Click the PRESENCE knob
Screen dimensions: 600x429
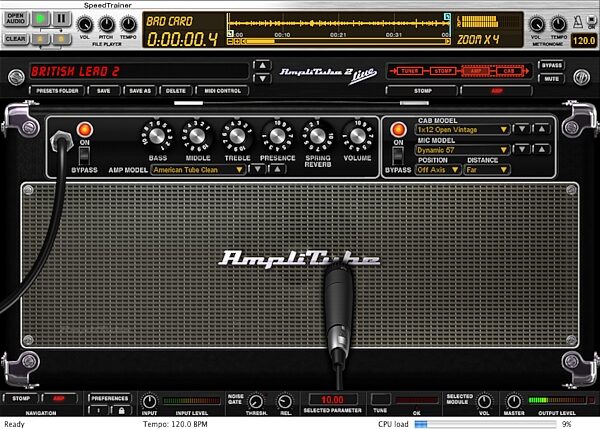point(277,136)
